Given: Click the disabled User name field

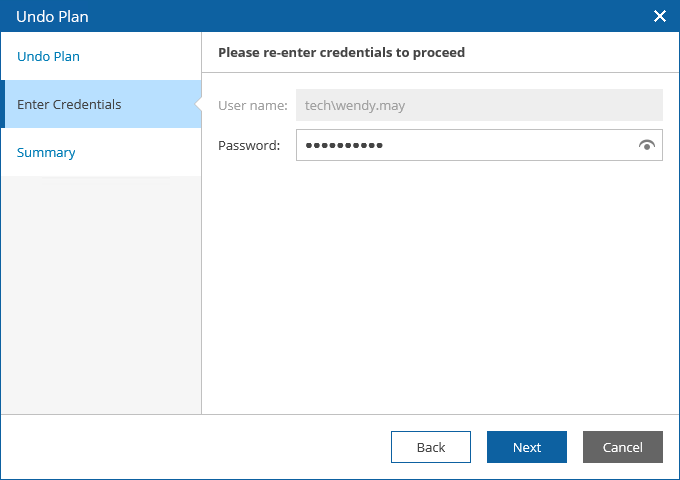Looking at the screenshot, I should click(x=479, y=105).
